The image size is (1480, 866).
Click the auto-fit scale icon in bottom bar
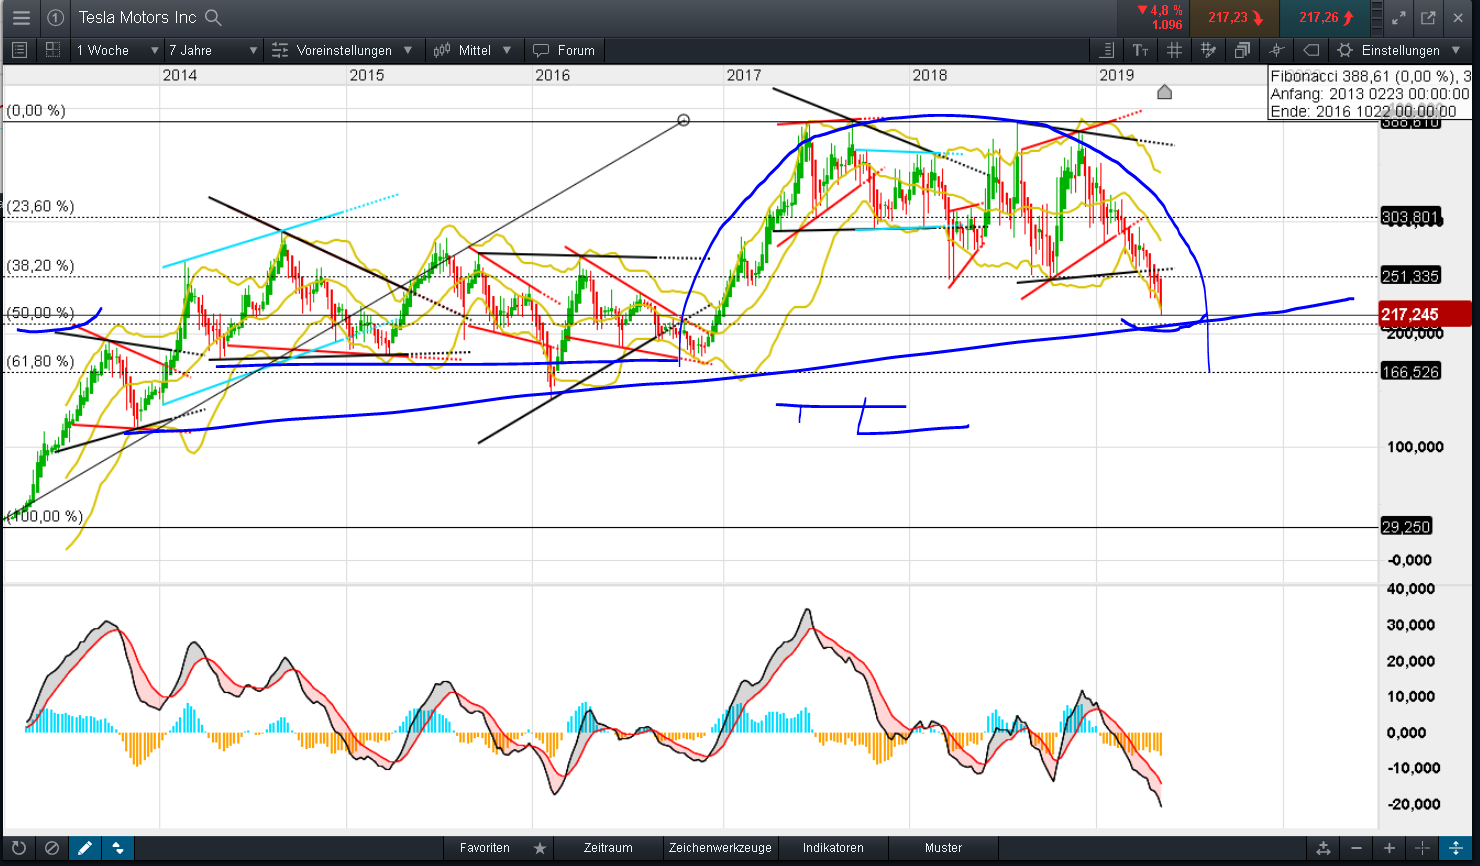[1324, 848]
